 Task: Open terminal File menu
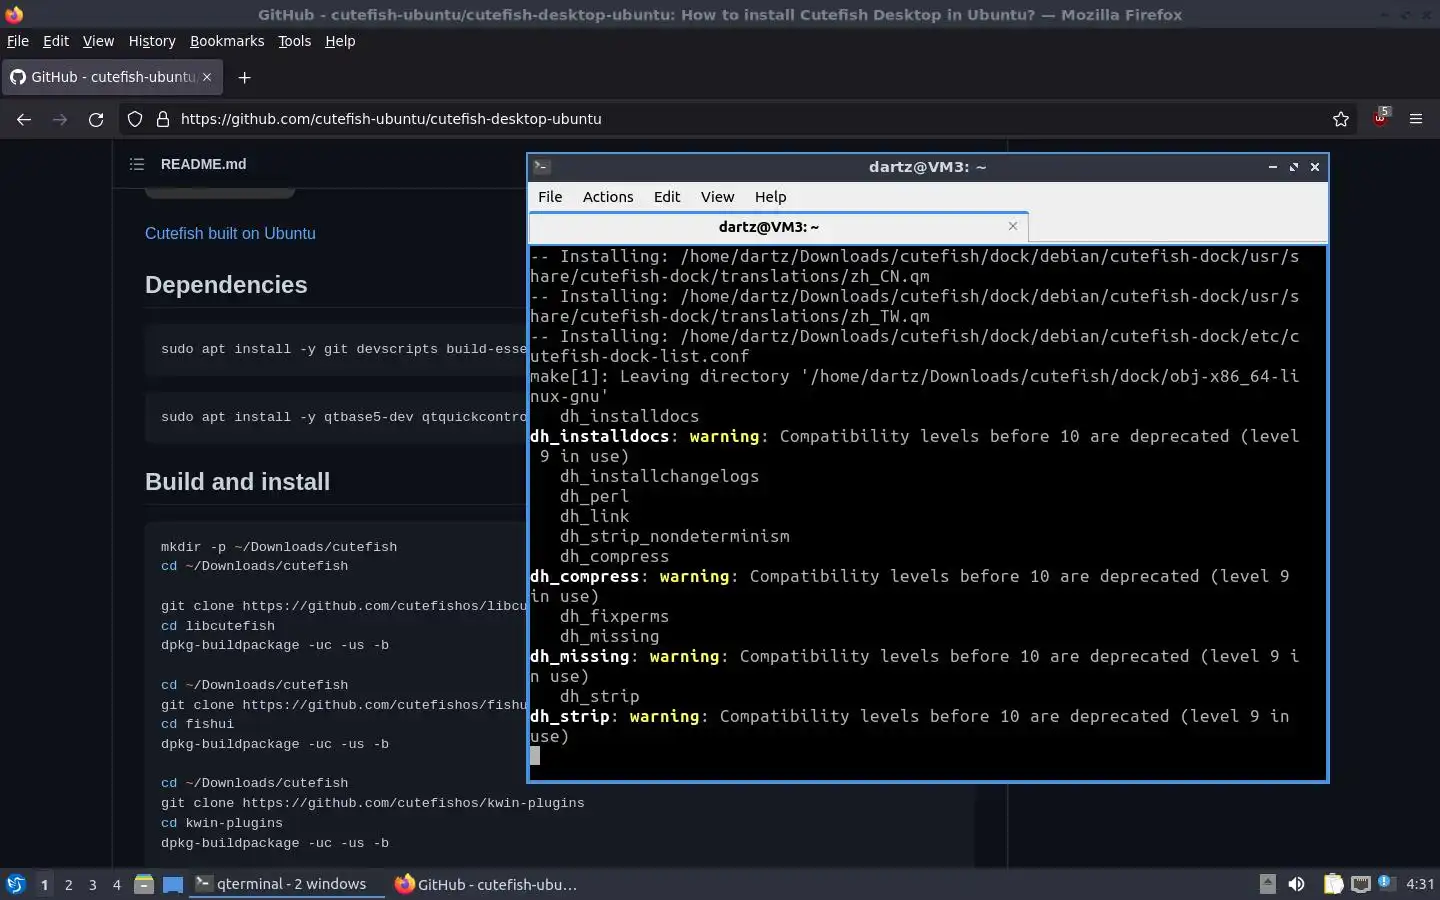point(550,197)
